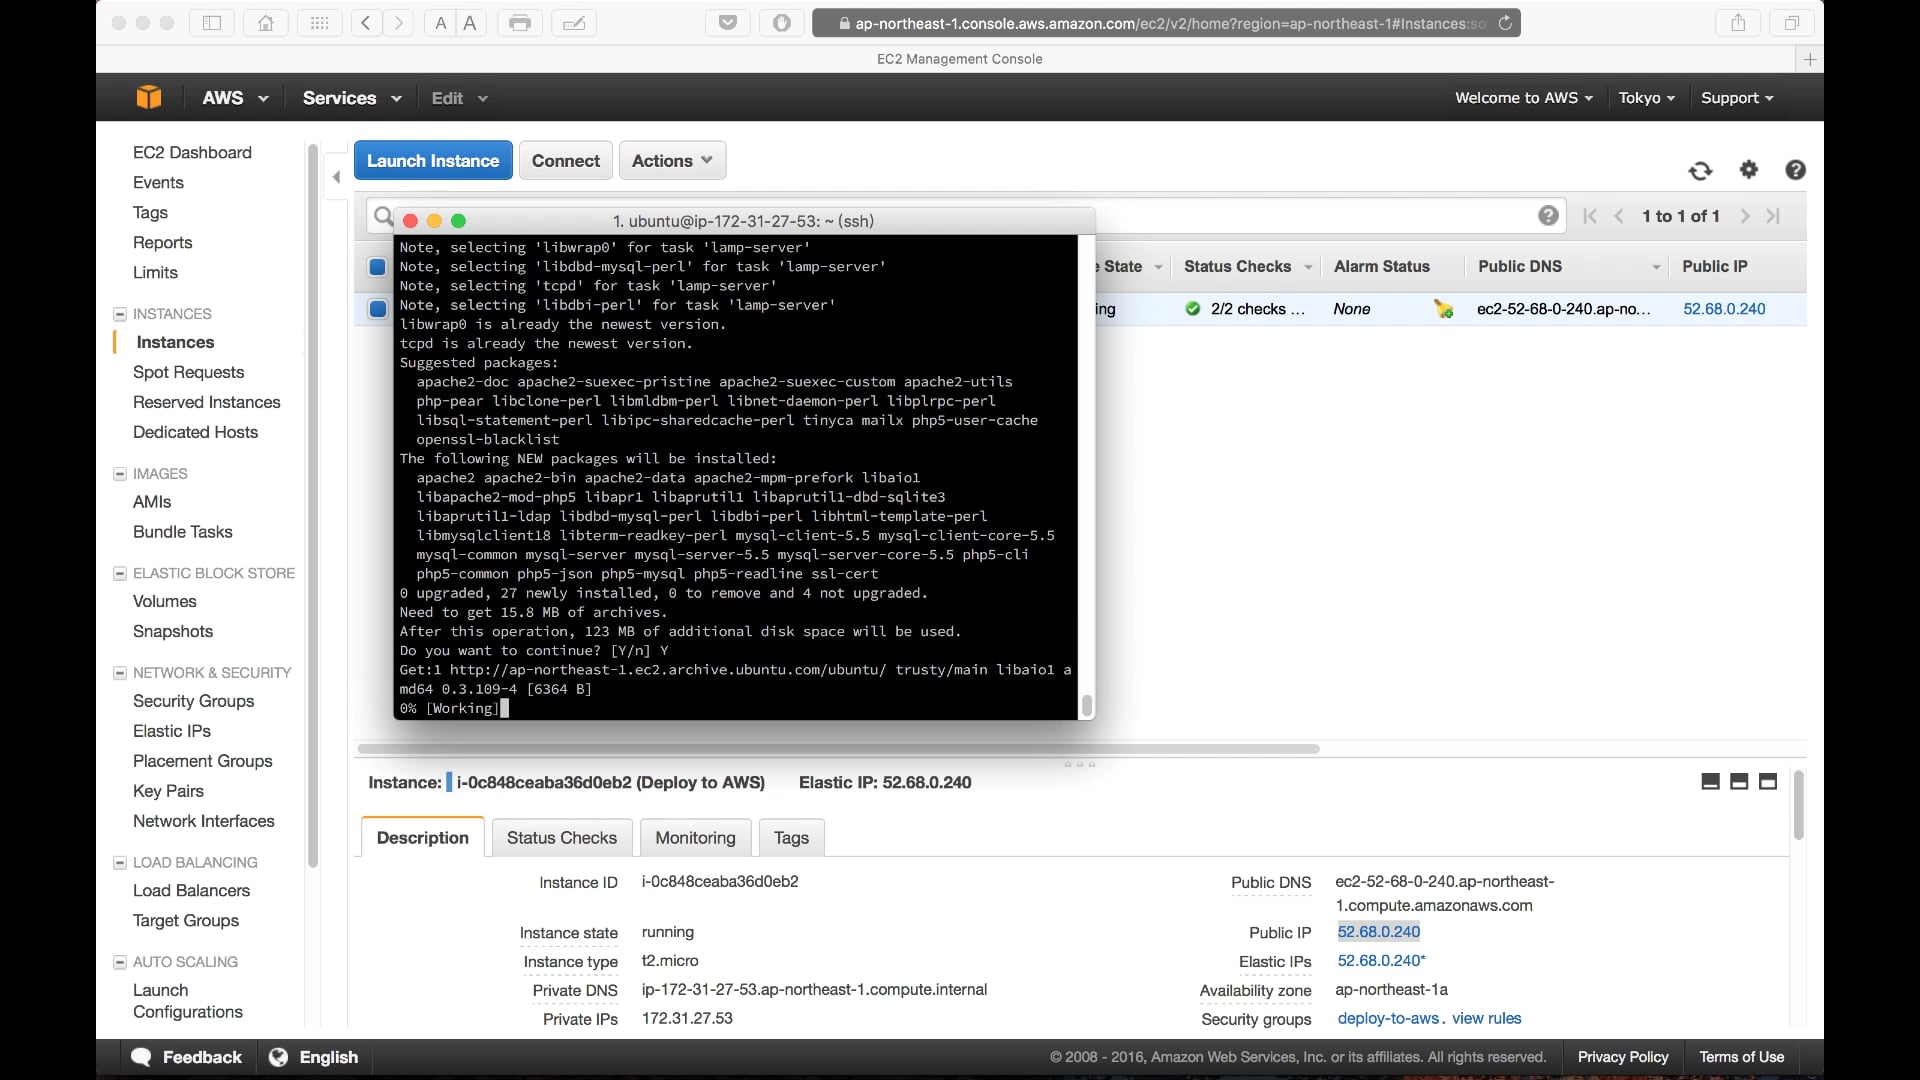Open the Actions dropdown
This screenshot has width=1920, height=1080.
pos(672,161)
